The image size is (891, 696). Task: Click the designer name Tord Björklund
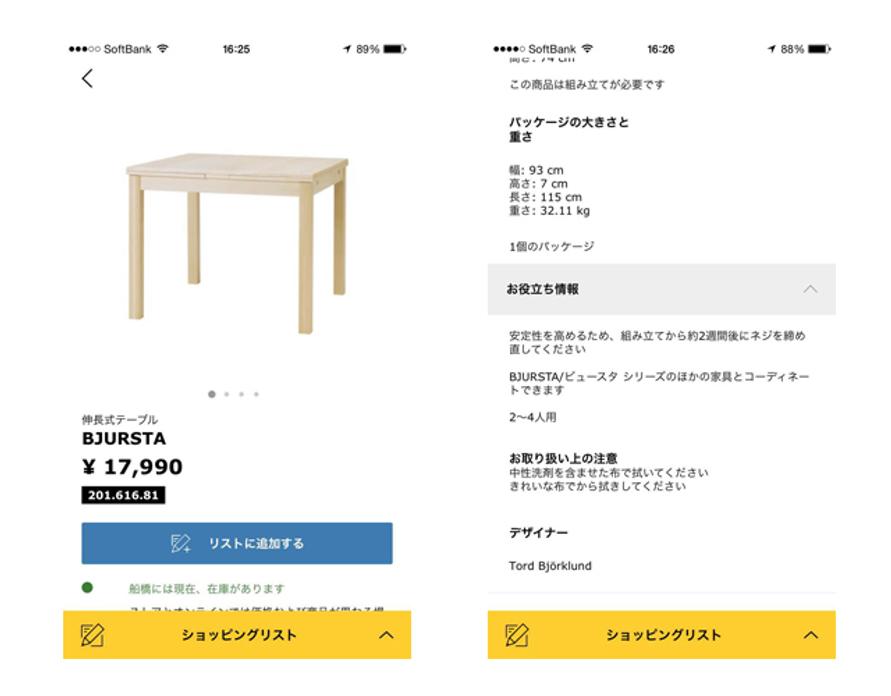[x=550, y=566]
